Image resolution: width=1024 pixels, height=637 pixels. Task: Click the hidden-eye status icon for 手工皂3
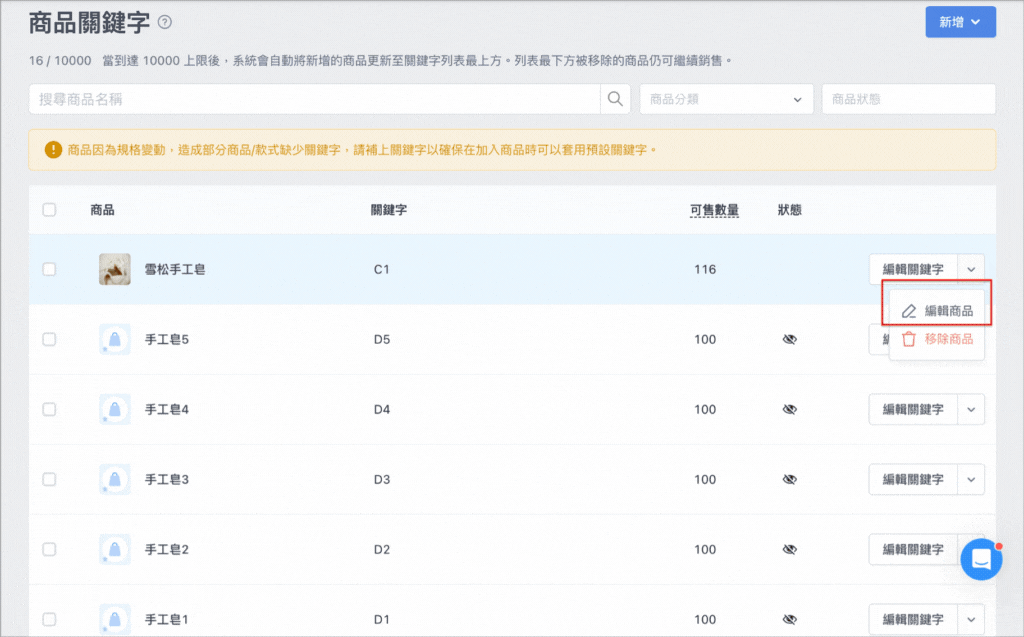point(790,479)
